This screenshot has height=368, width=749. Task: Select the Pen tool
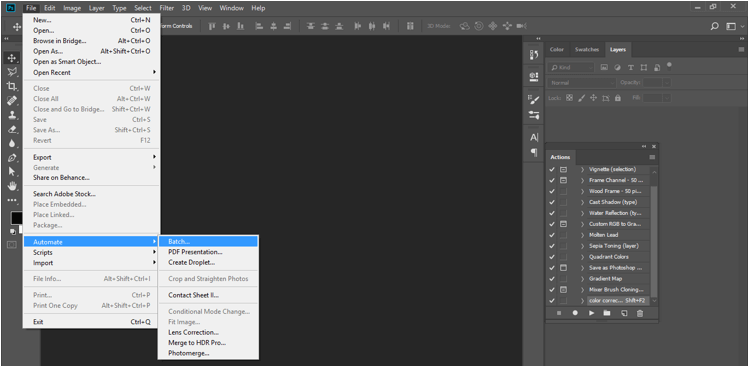(12, 158)
